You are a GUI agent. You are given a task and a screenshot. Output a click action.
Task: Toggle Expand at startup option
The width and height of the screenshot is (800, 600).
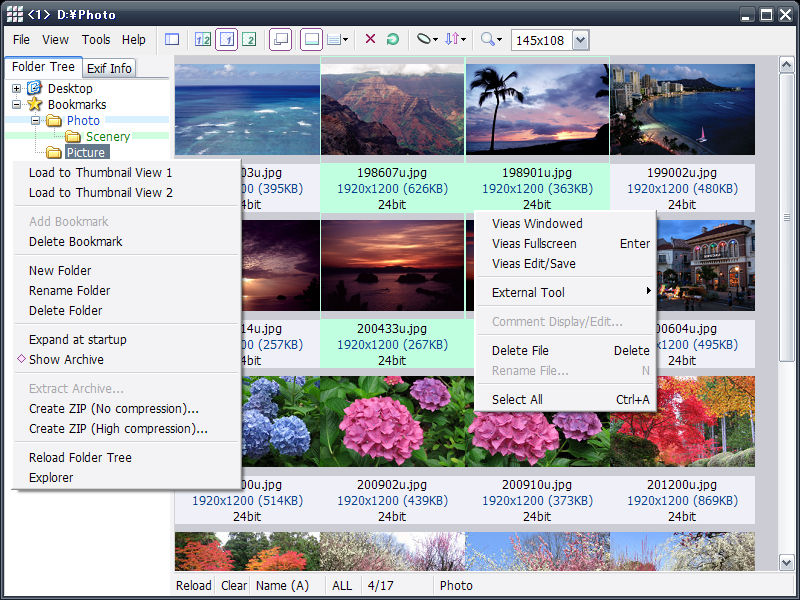tap(127, 339)
